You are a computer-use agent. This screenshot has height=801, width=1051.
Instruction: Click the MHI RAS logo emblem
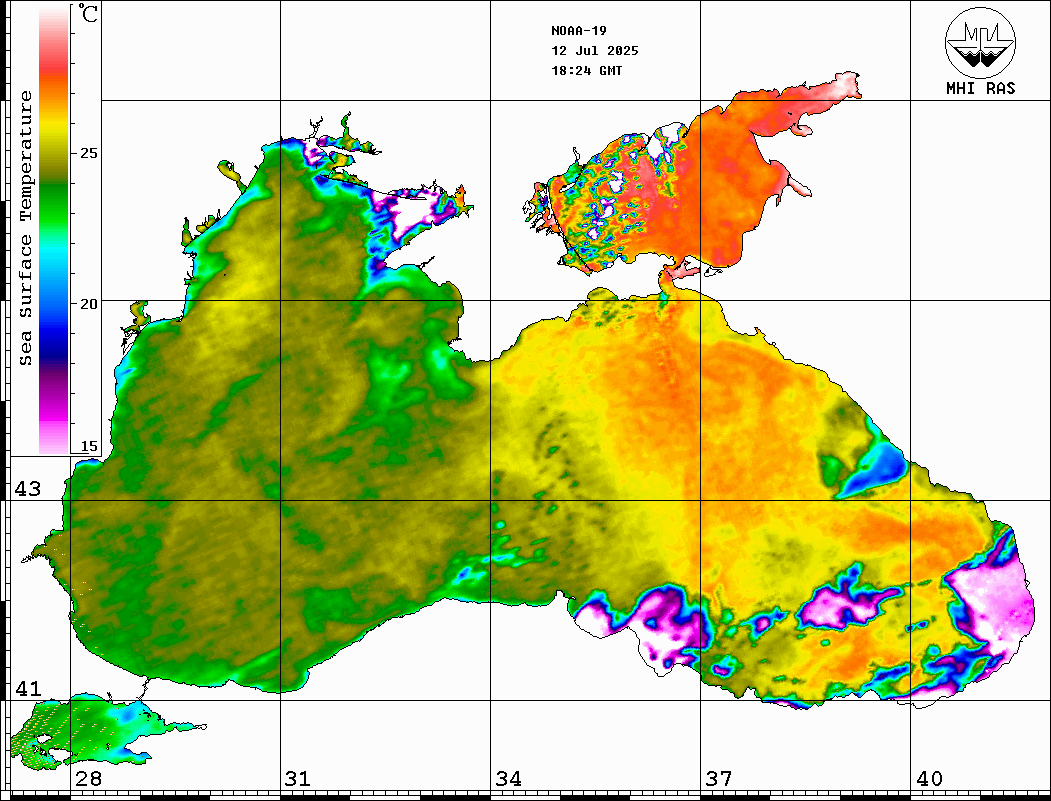coord(981,42)
